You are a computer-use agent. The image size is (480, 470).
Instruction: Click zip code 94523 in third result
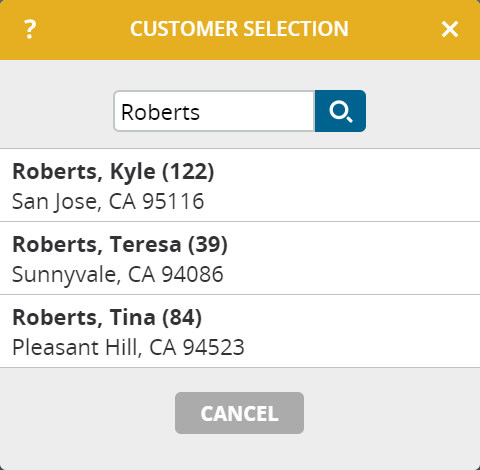214,347
